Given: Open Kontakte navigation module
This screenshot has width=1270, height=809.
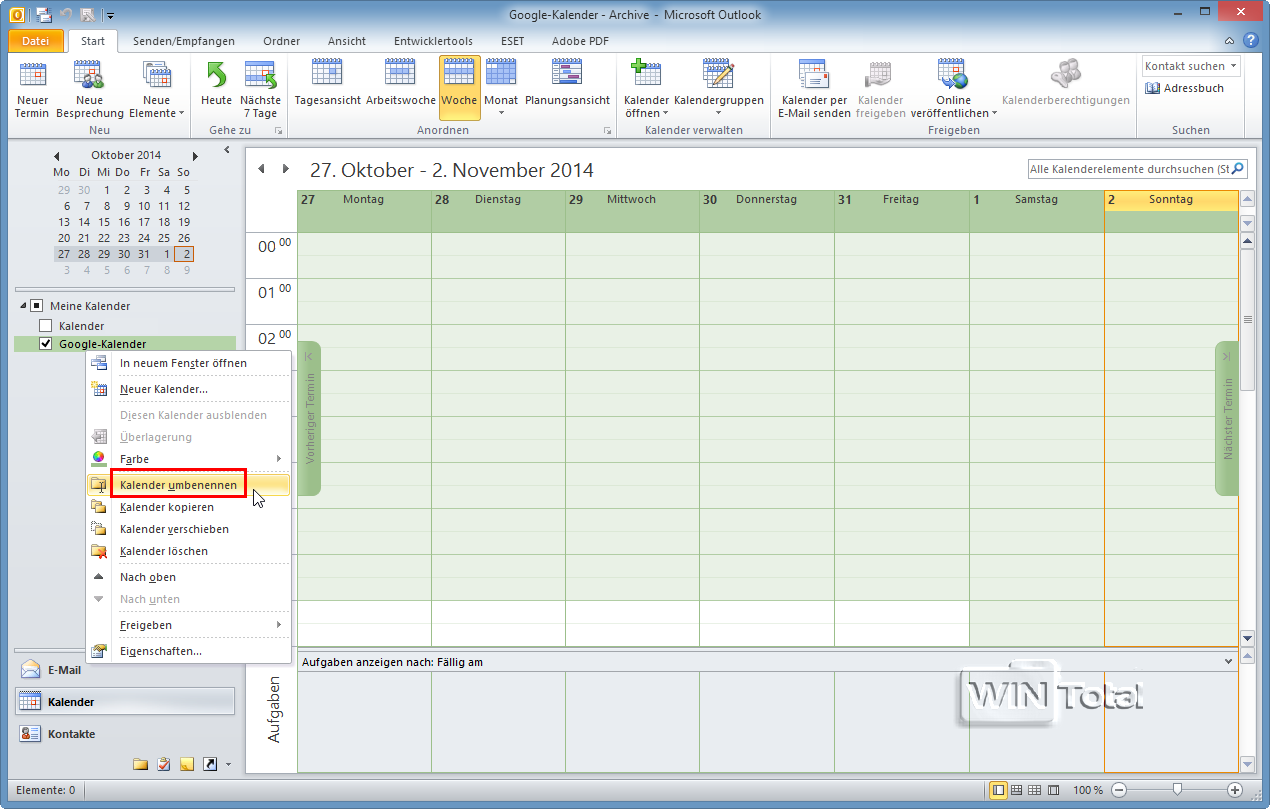Looking at the screenshot, I should tap(125, 734).
